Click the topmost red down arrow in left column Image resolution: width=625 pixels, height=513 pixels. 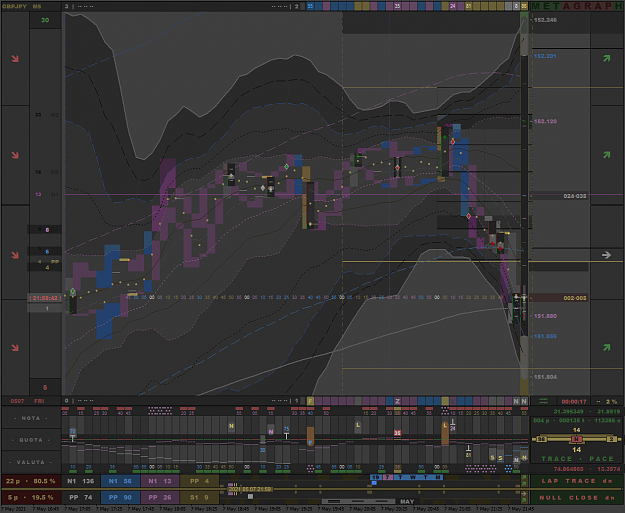[15, 59]
